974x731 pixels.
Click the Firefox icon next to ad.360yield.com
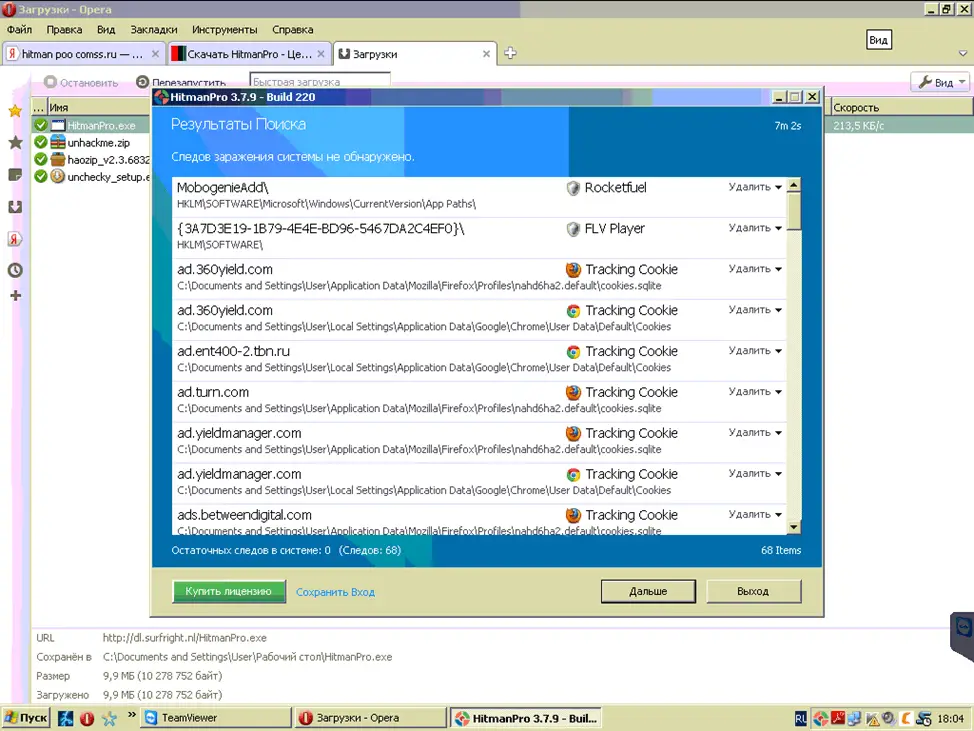[573, 270]
